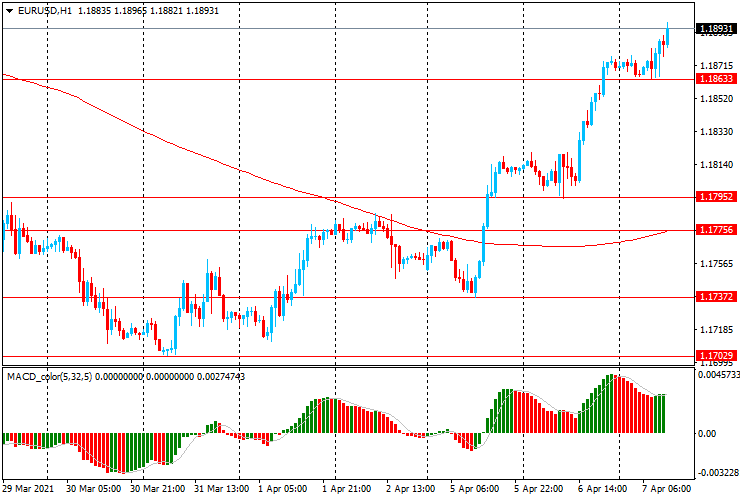
Task: Click the 5 Apr 06:00 time label
Action: 474,489
